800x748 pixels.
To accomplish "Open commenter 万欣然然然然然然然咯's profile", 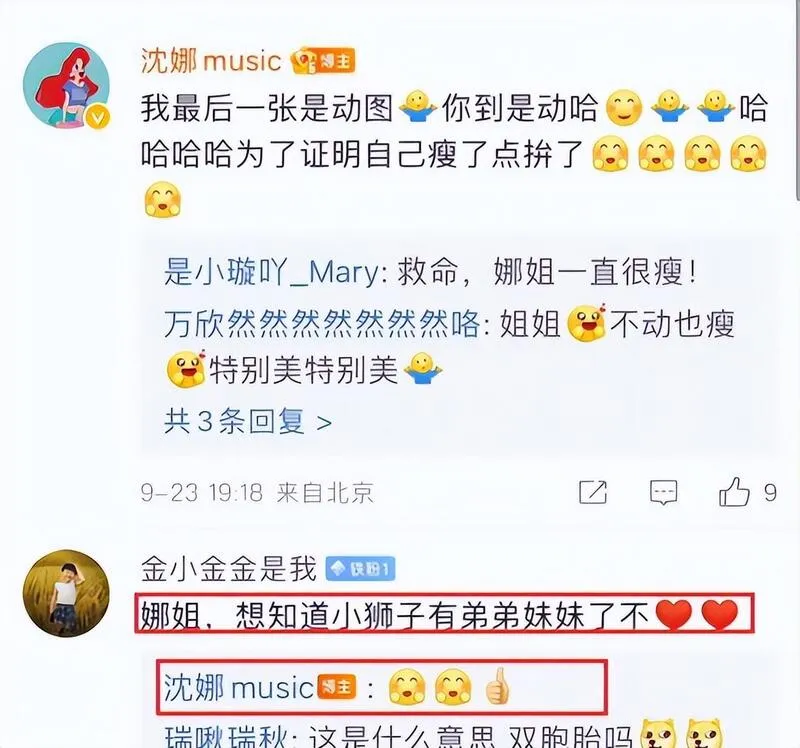I will 321,323.
